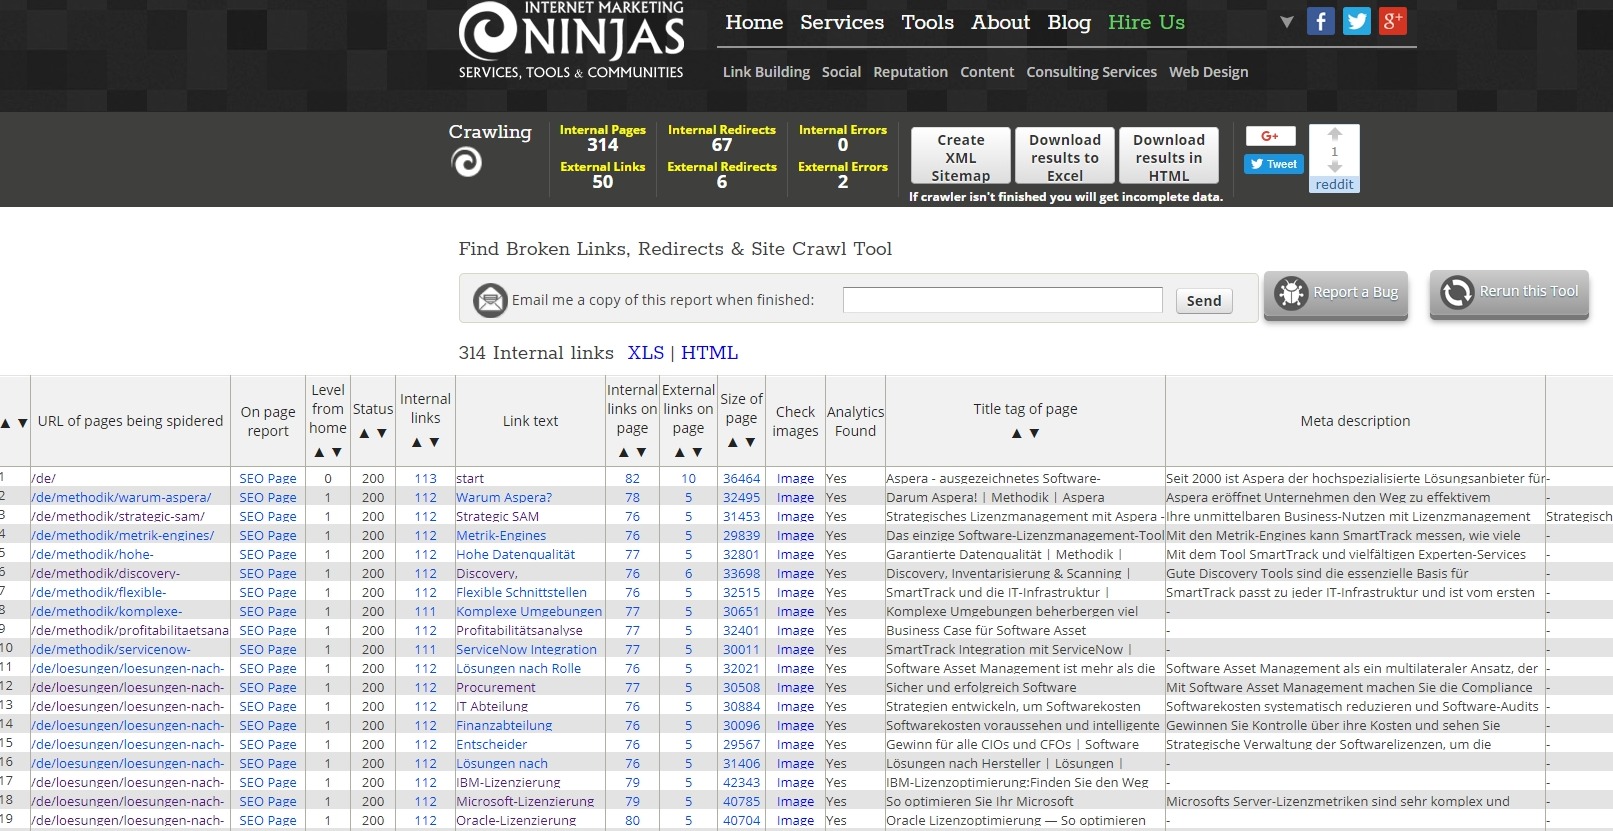Open the Facebook page icon

1320,21
